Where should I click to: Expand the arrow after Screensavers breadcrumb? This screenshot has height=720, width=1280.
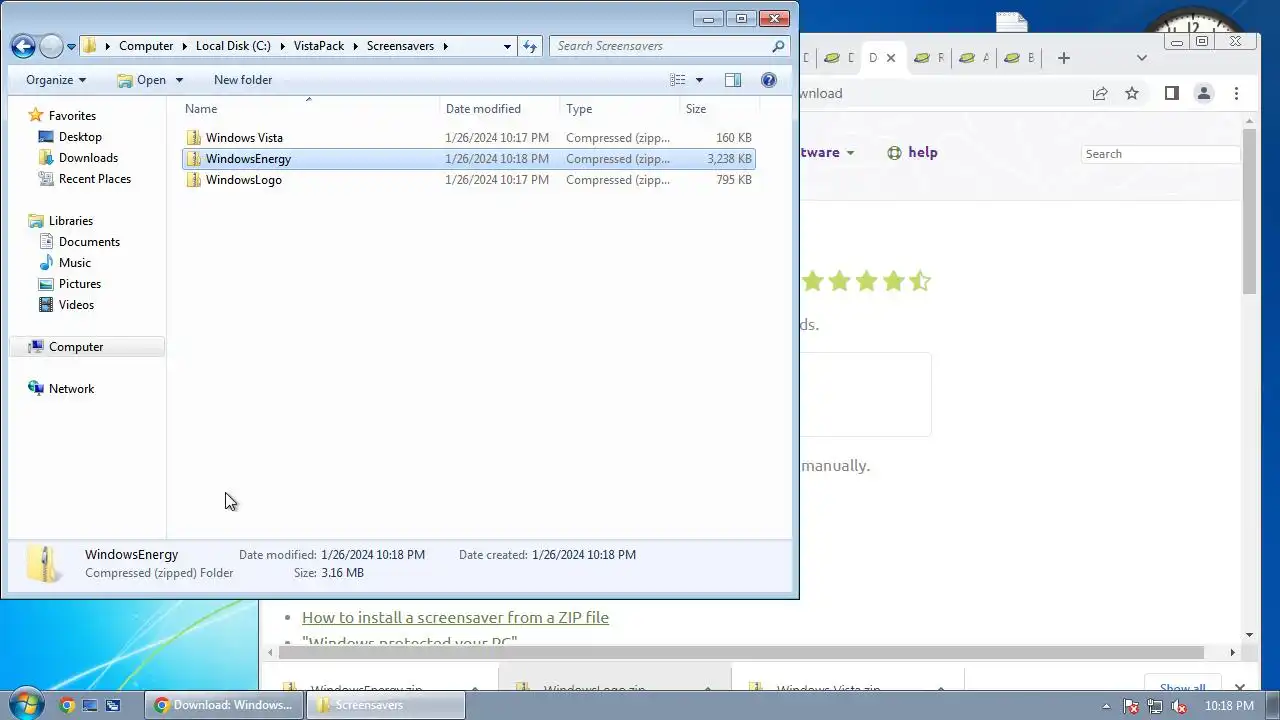tap(445, 46)
